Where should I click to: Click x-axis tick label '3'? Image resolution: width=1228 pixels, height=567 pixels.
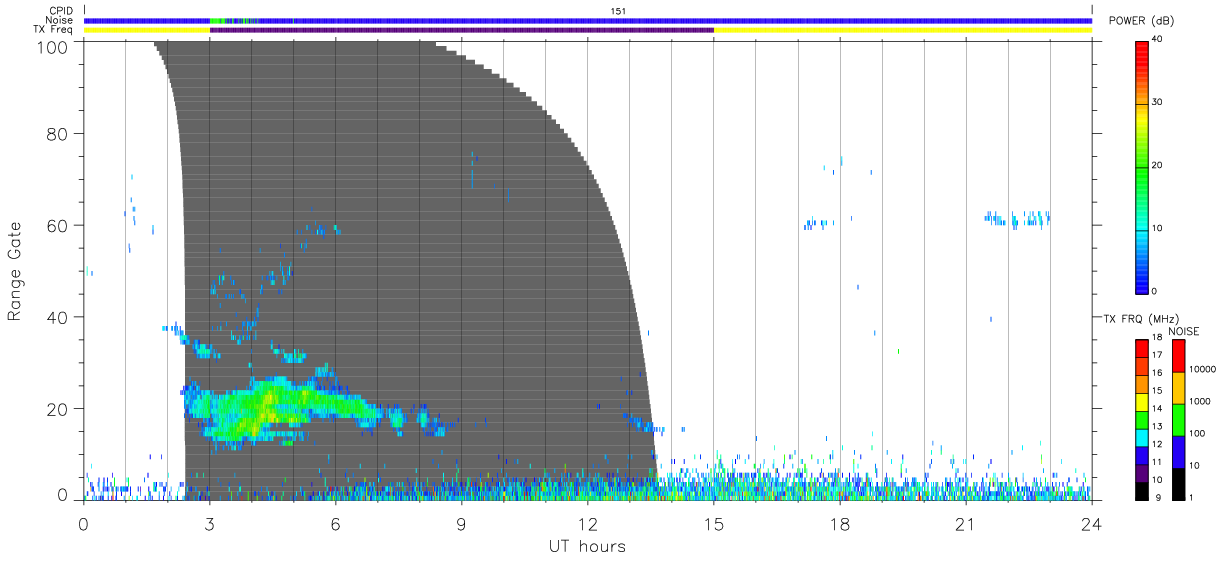tap(209, 525)
